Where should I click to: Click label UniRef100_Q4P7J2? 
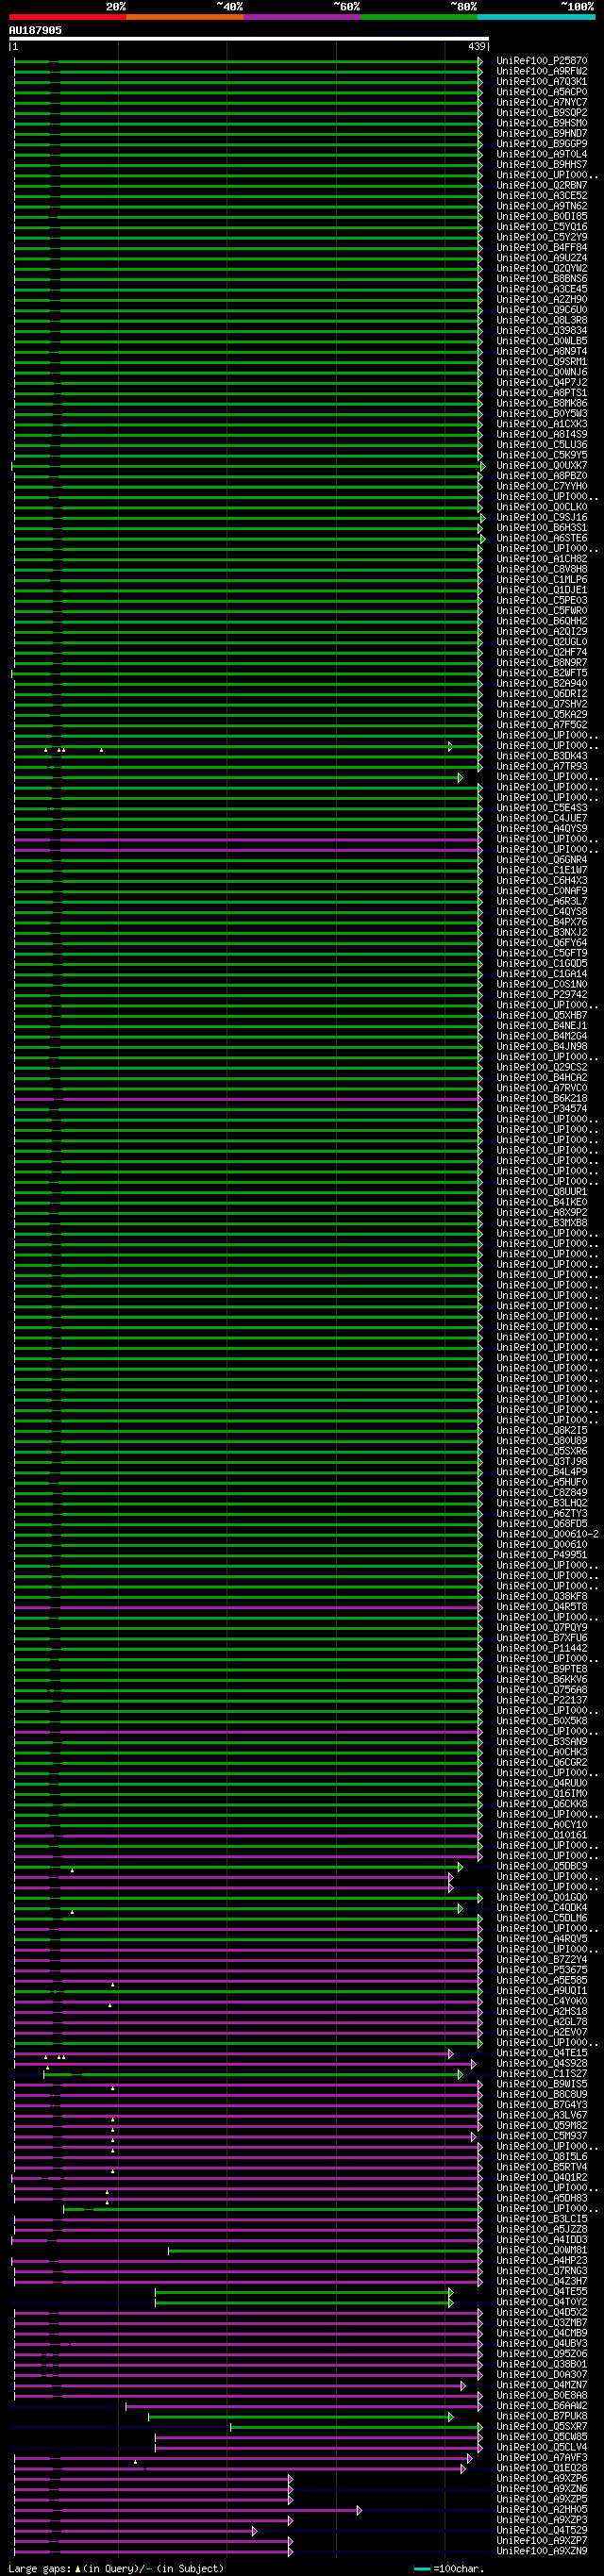point(542,382)
